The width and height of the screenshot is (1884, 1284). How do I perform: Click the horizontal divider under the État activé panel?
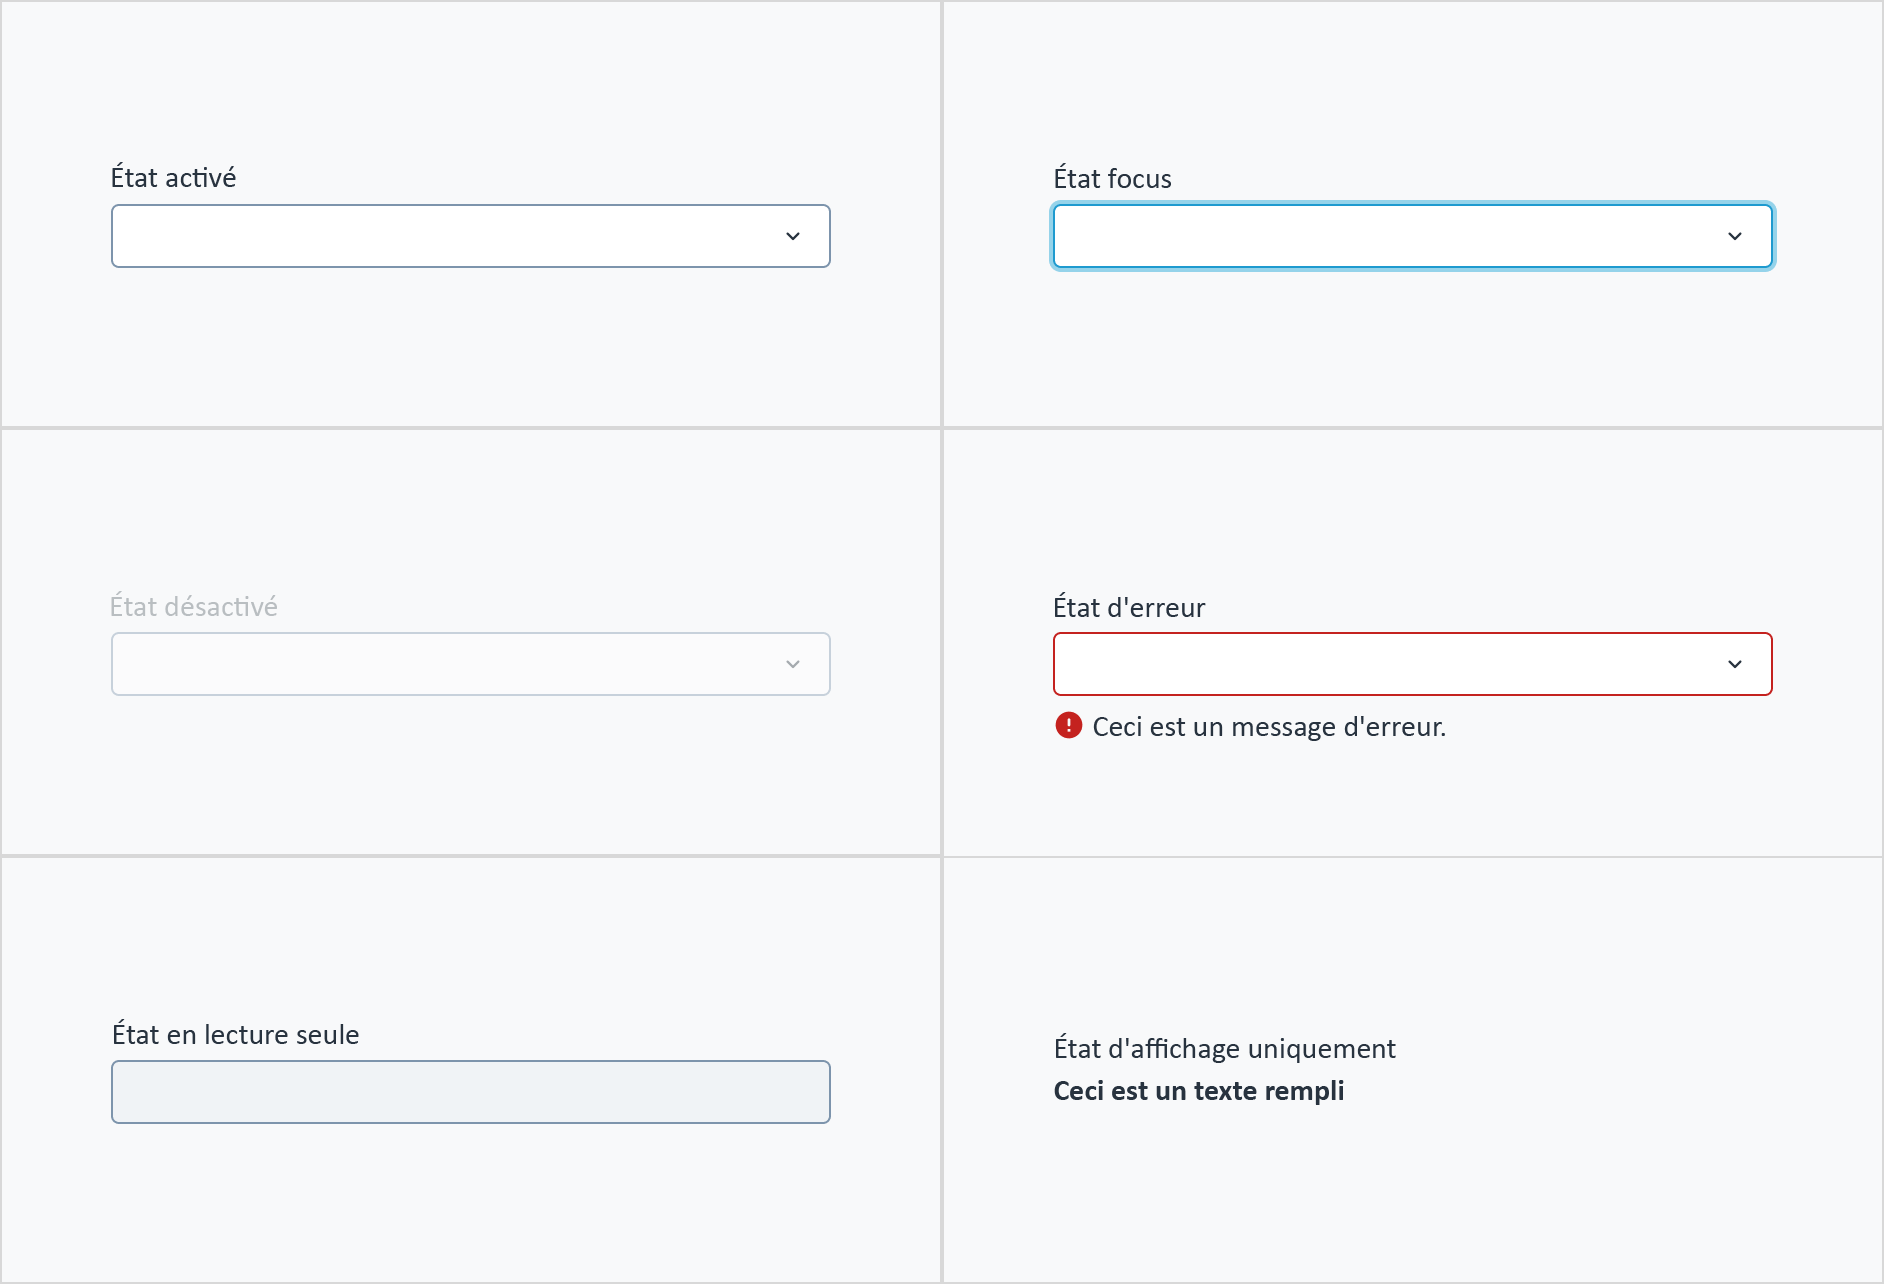tap(471, 428)
